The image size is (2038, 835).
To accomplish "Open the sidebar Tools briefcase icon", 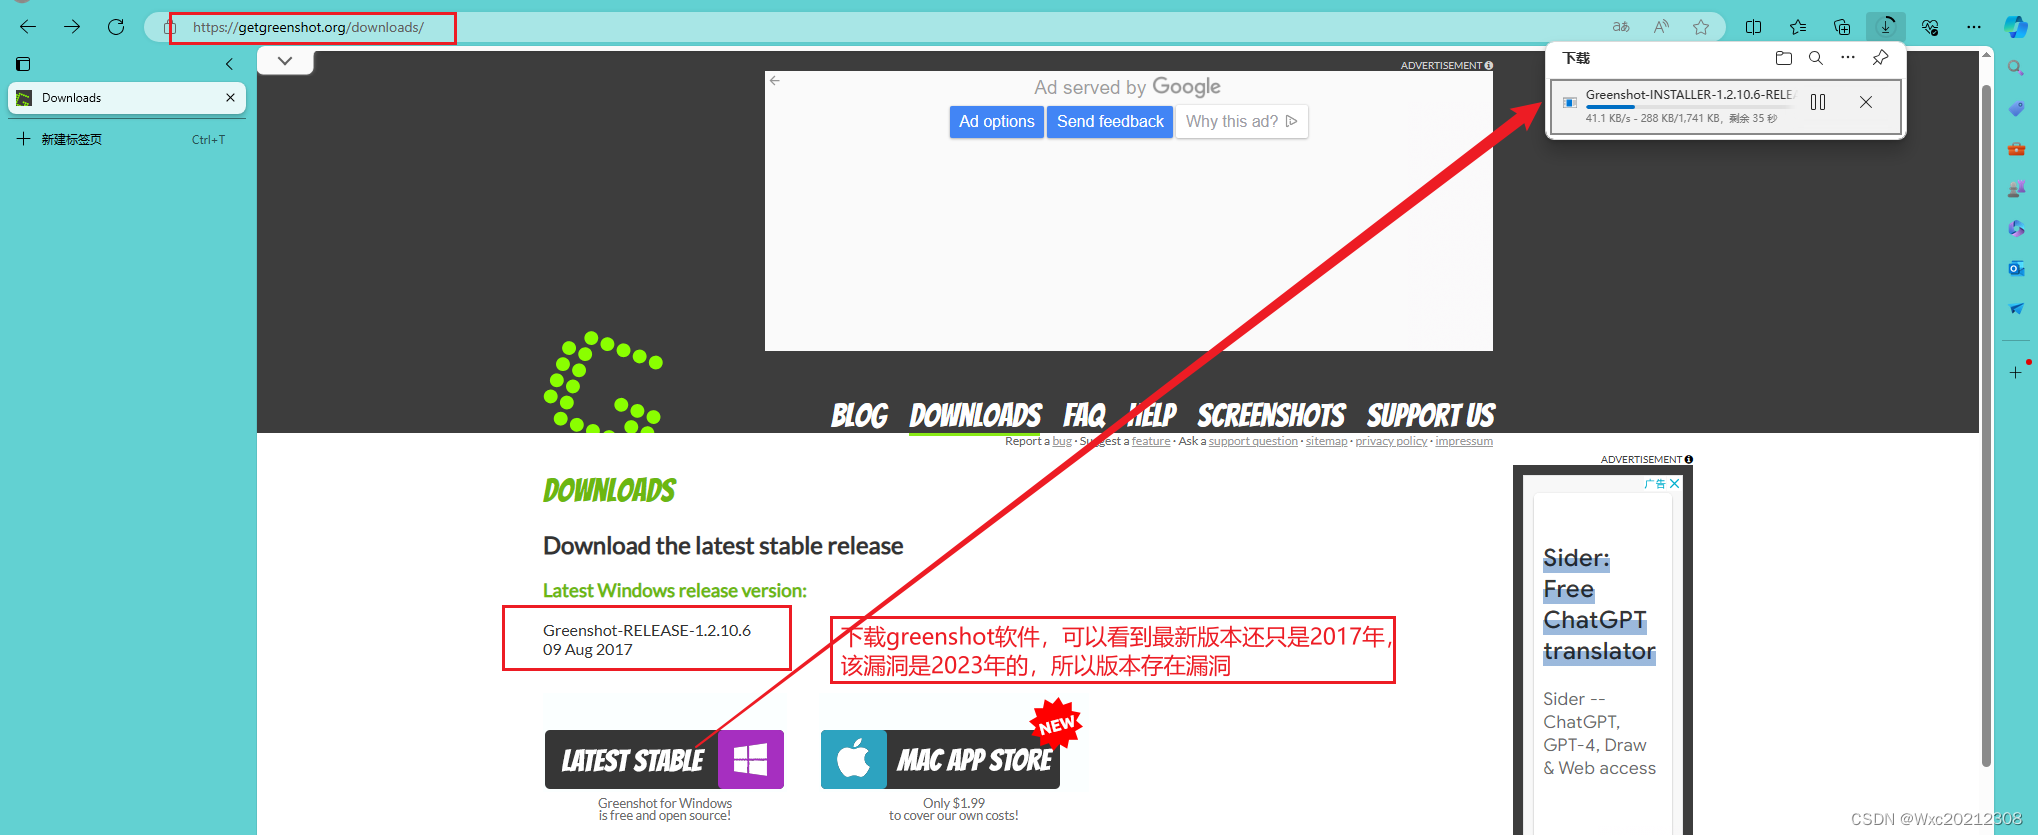I will pyautogui.click(x=2016, y=149).
